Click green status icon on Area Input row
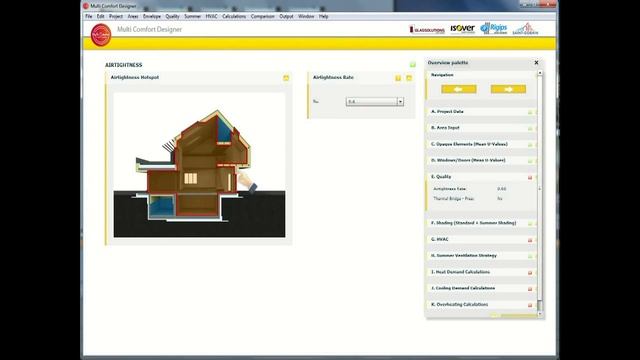 click(530, 129)
